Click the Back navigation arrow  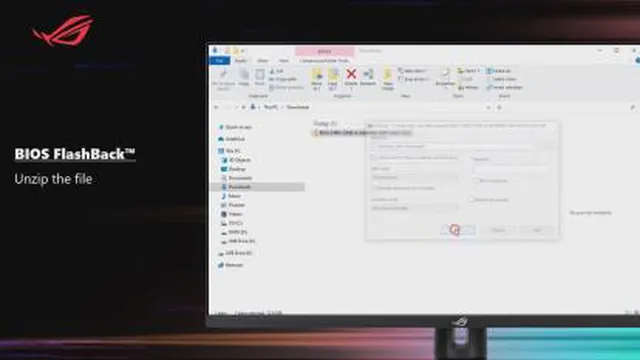(x=216, y=107)
